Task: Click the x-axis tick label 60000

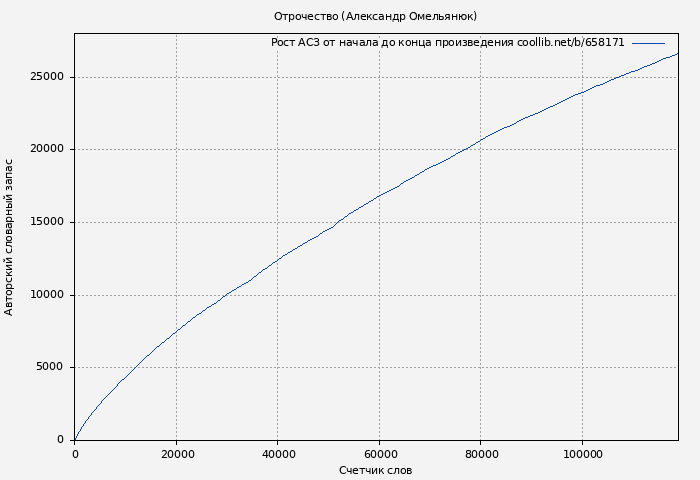Action: click(379, 454)
